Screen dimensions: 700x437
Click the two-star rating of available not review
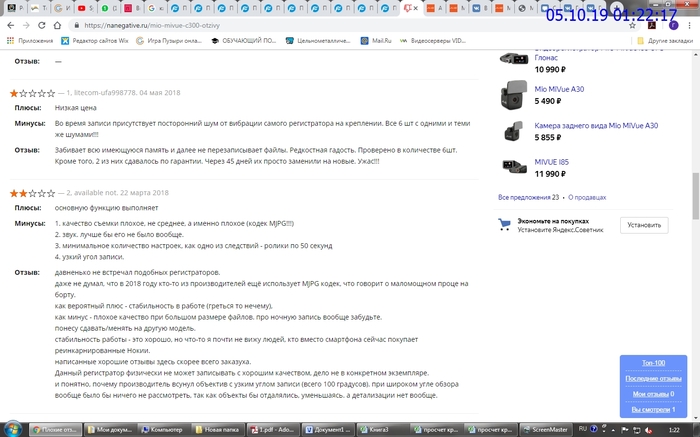point(32,193)
